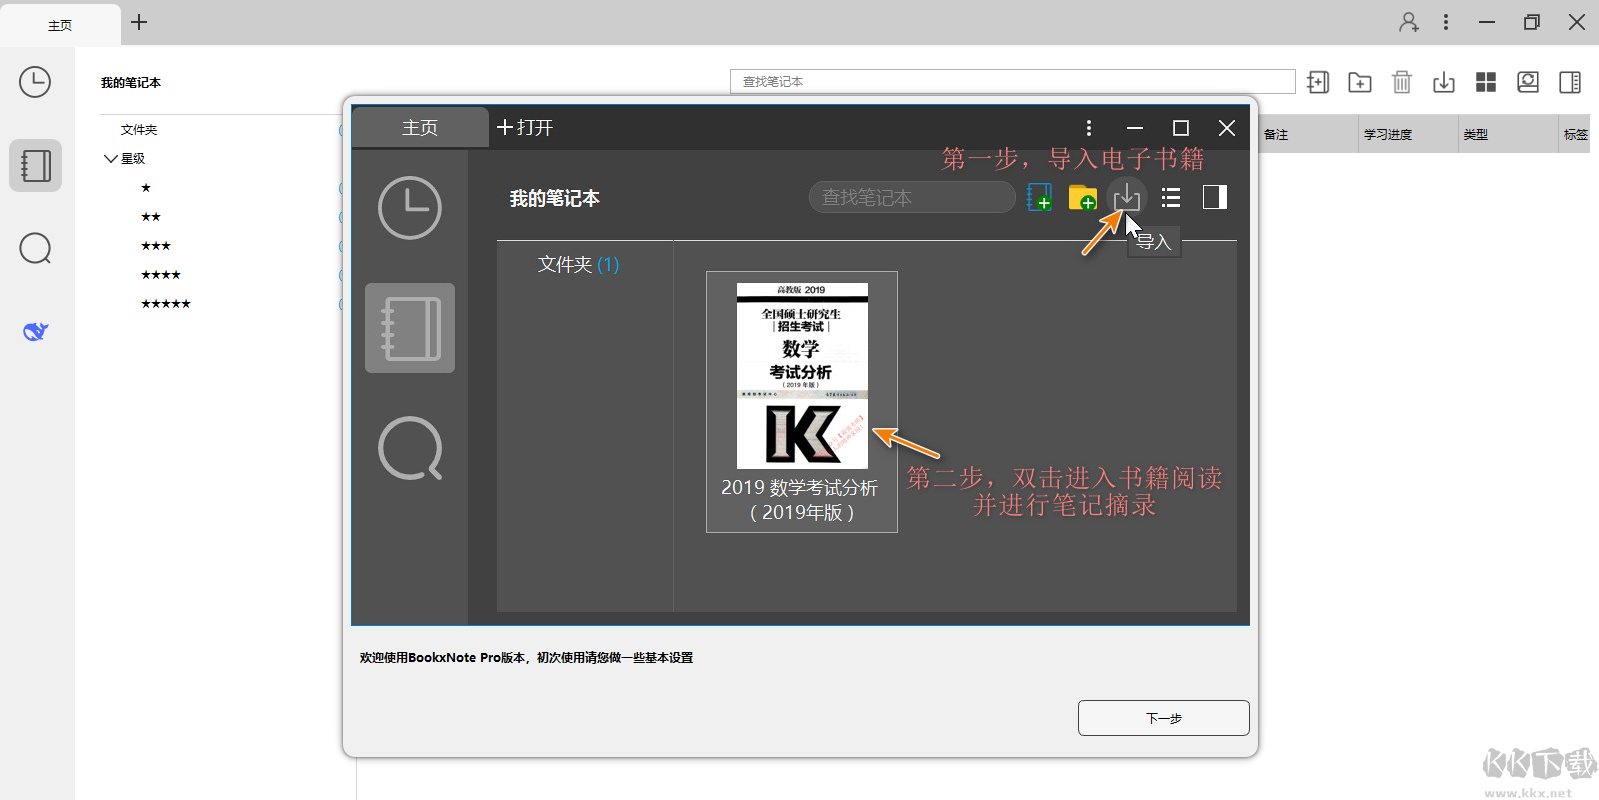
Task: Click the cover image view icon in main toolbar
Action: pos(1528,82)
